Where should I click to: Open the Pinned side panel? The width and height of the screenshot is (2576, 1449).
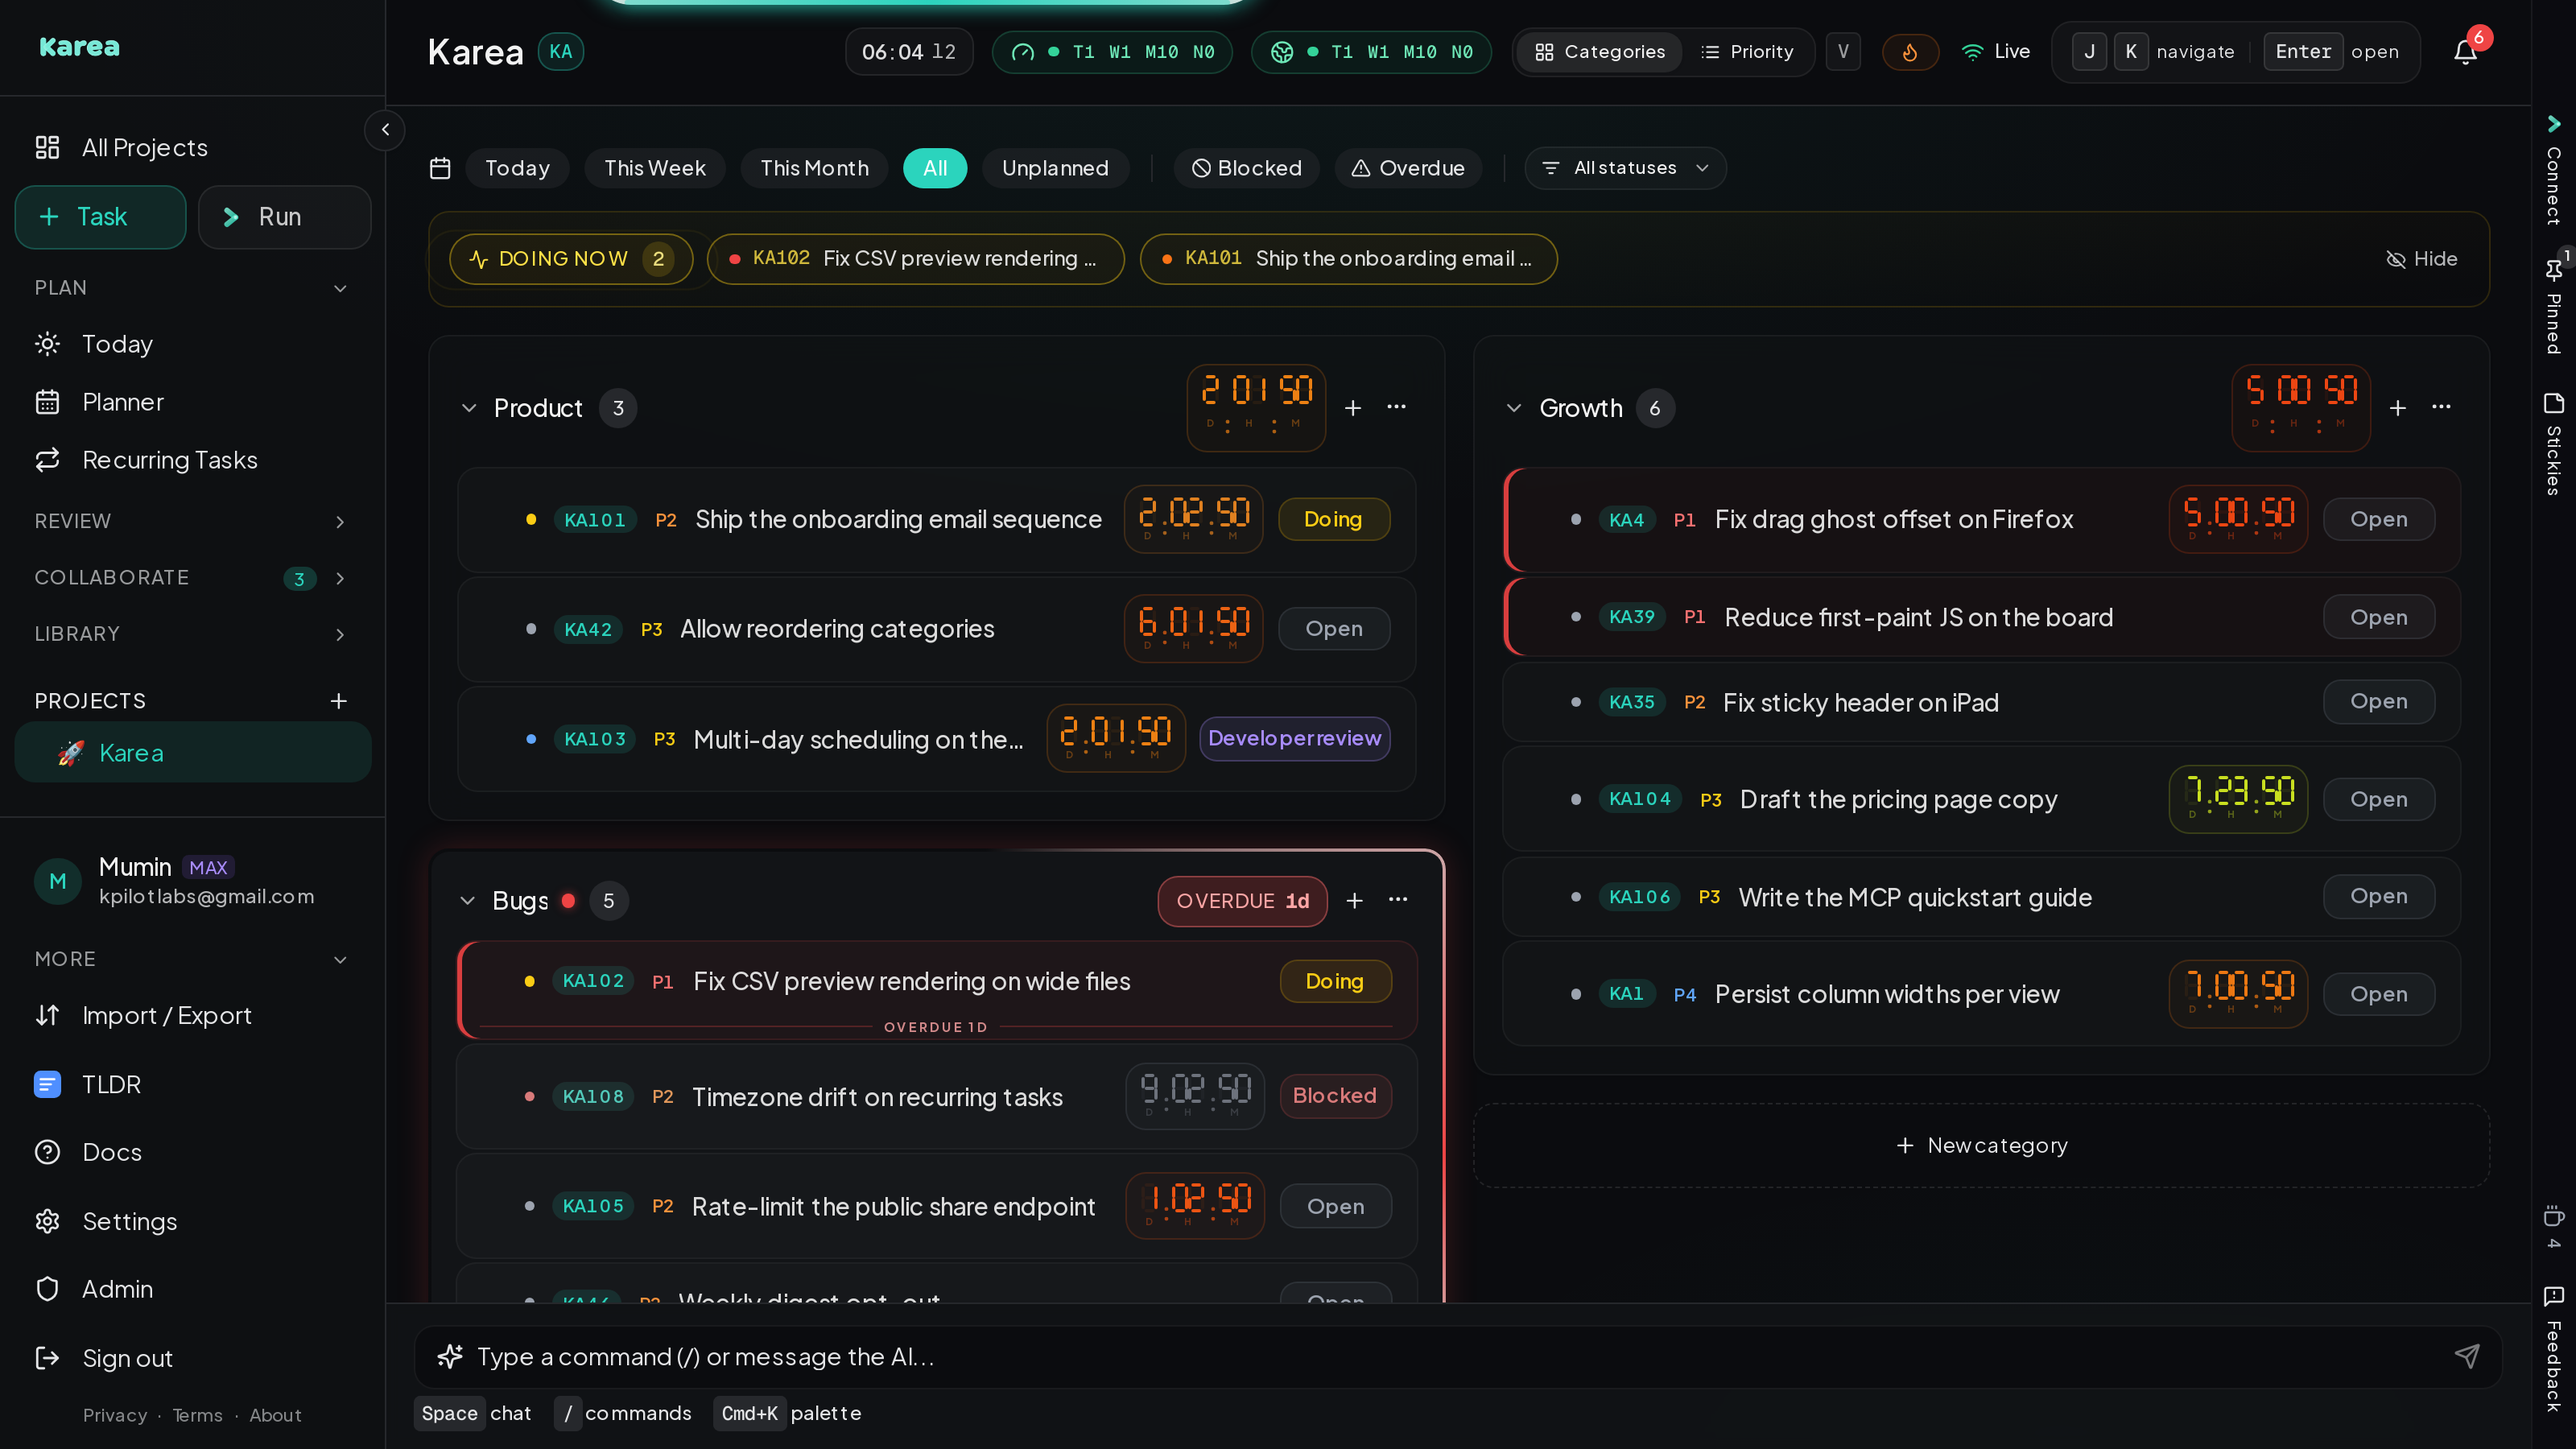tap(2553, 305)
